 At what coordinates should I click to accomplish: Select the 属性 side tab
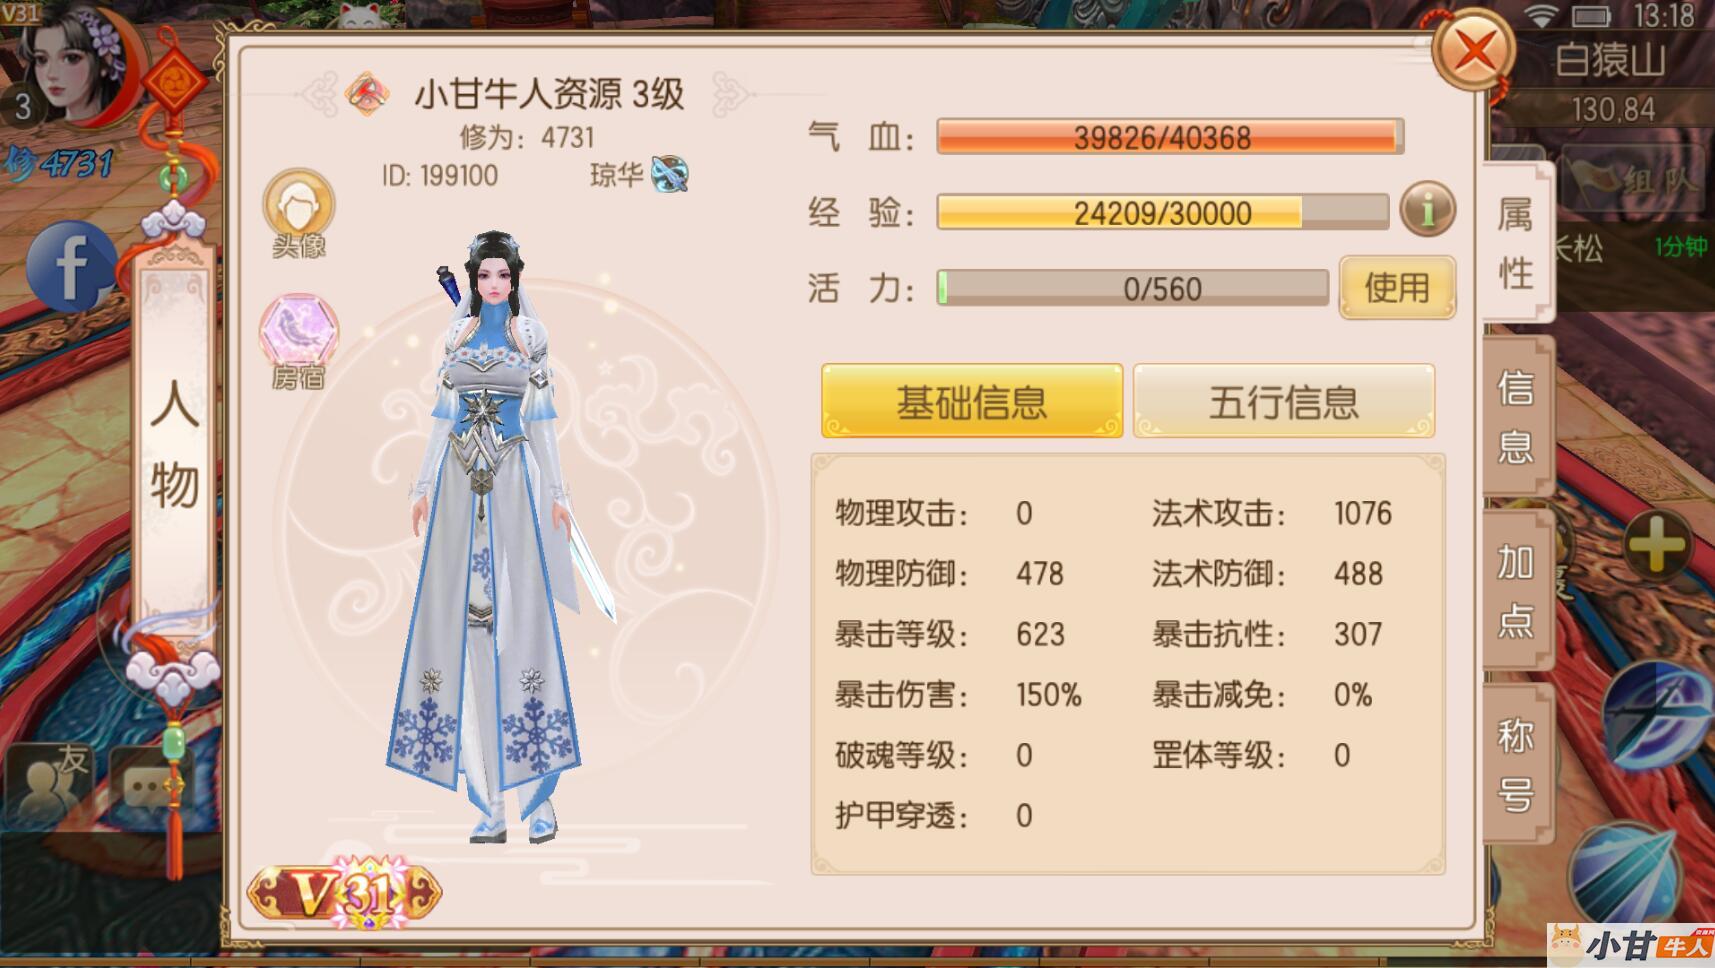1516,243
